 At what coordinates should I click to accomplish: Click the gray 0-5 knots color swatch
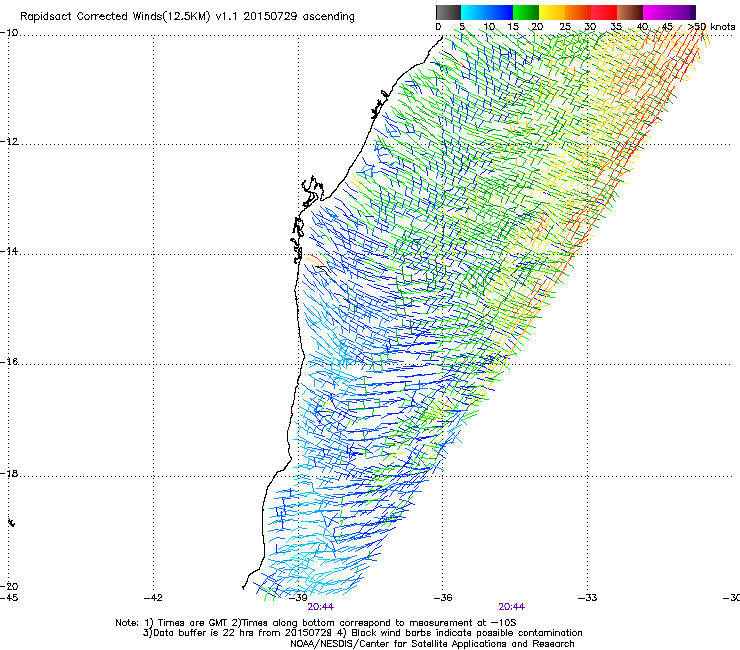point(448,12)
